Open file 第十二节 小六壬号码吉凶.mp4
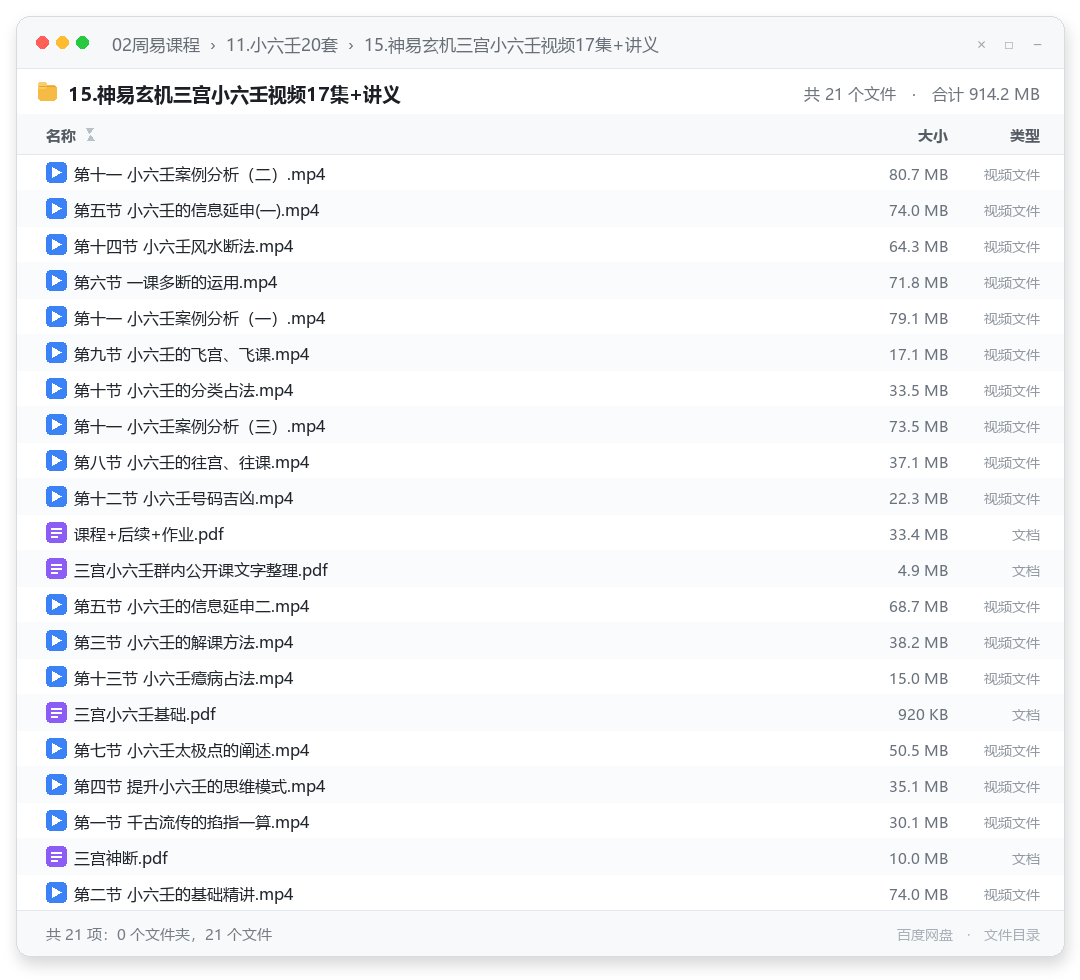1080x980 pixels. tap(183, 498)
